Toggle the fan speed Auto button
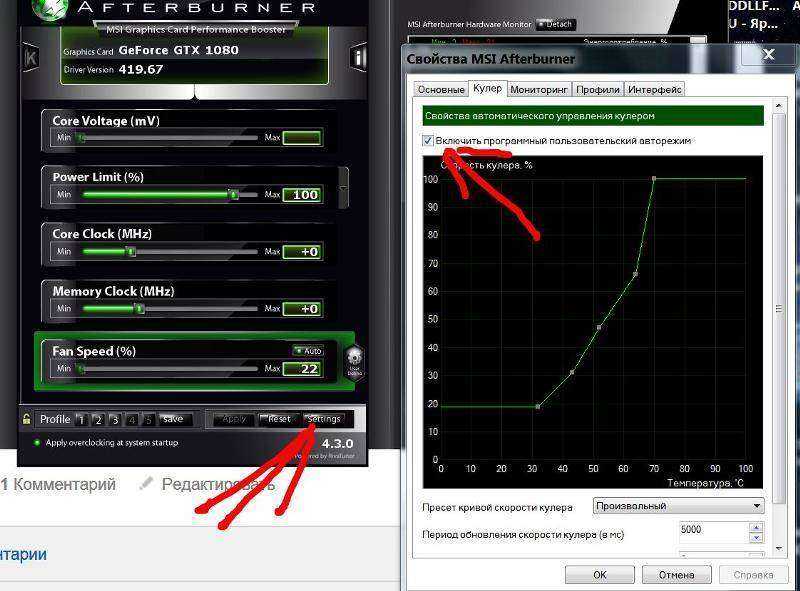 [x=309, y=351]
